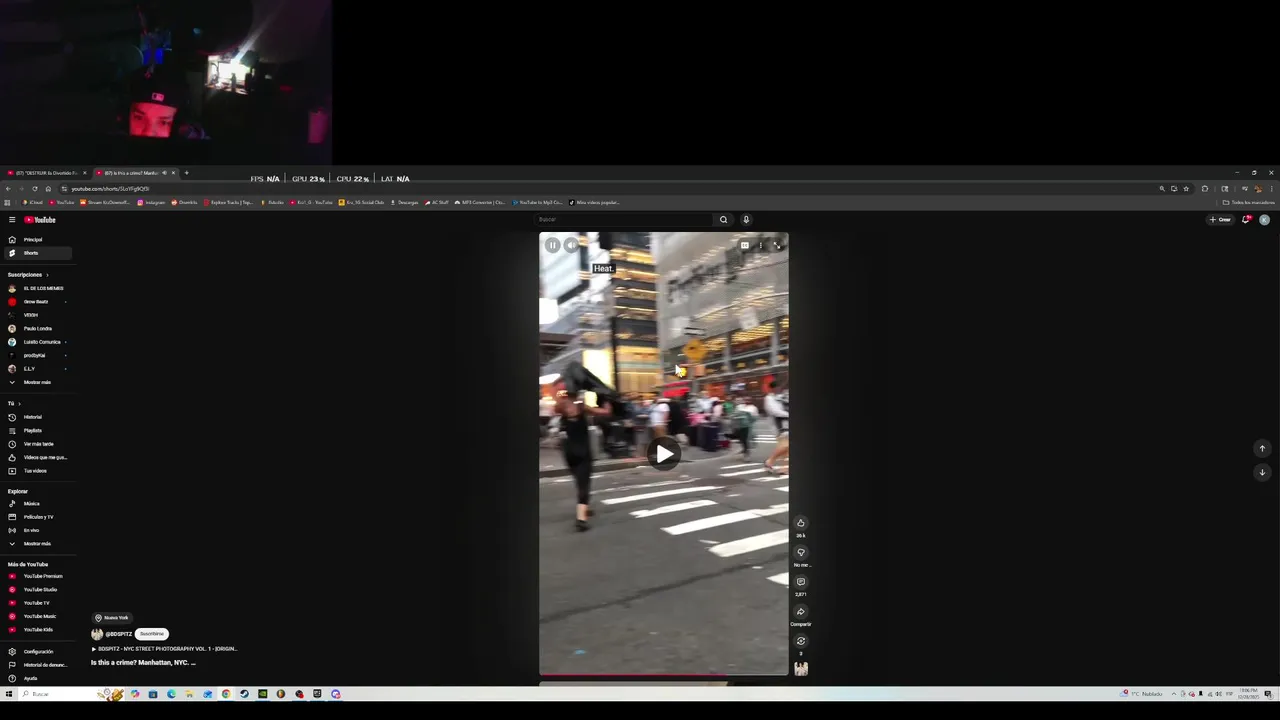Open a new browser tab
This screenshot has width=1280, height=720.
pyautogui.click(x=186, y=173)
